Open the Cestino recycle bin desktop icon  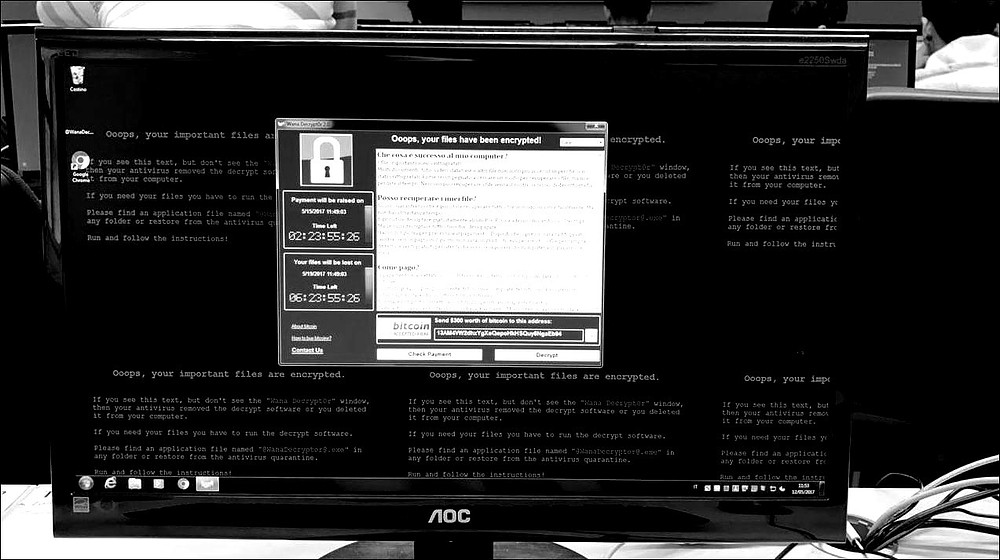pos(78,78)
